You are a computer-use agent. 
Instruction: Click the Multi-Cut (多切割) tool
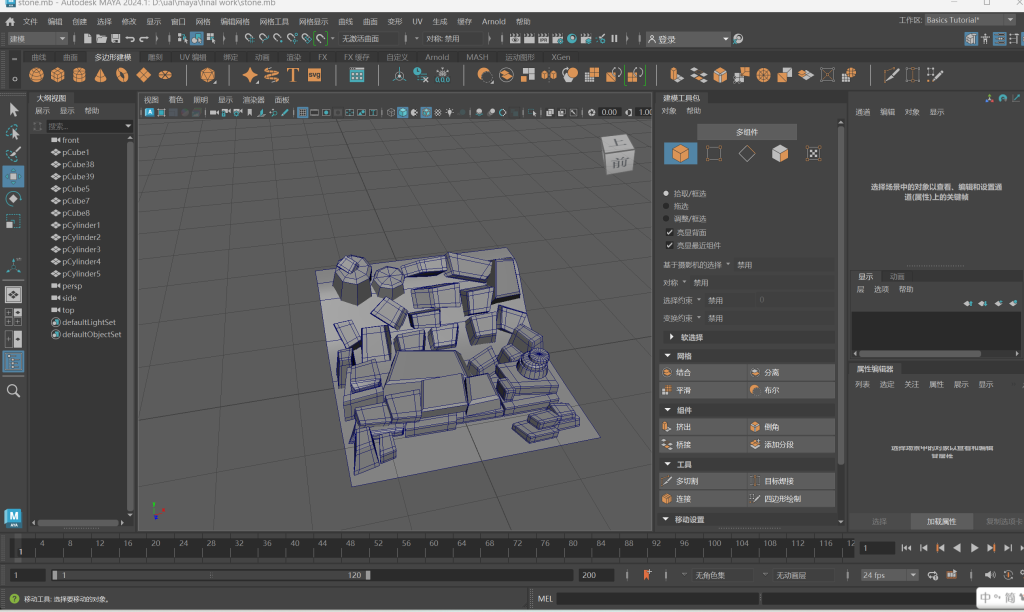pos(685,481)
